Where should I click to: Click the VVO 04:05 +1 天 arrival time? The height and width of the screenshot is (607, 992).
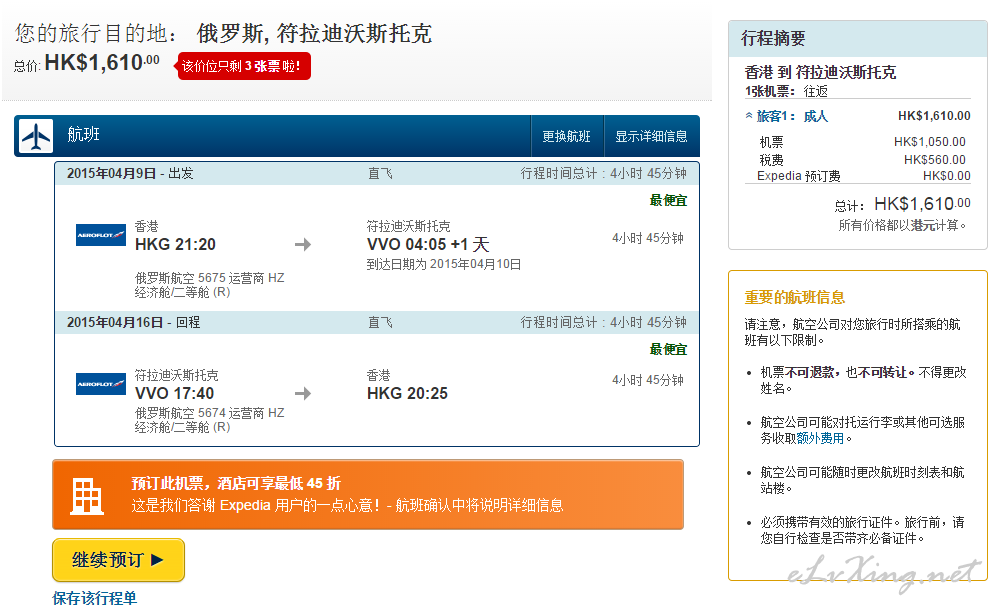[x=428, y=244]
